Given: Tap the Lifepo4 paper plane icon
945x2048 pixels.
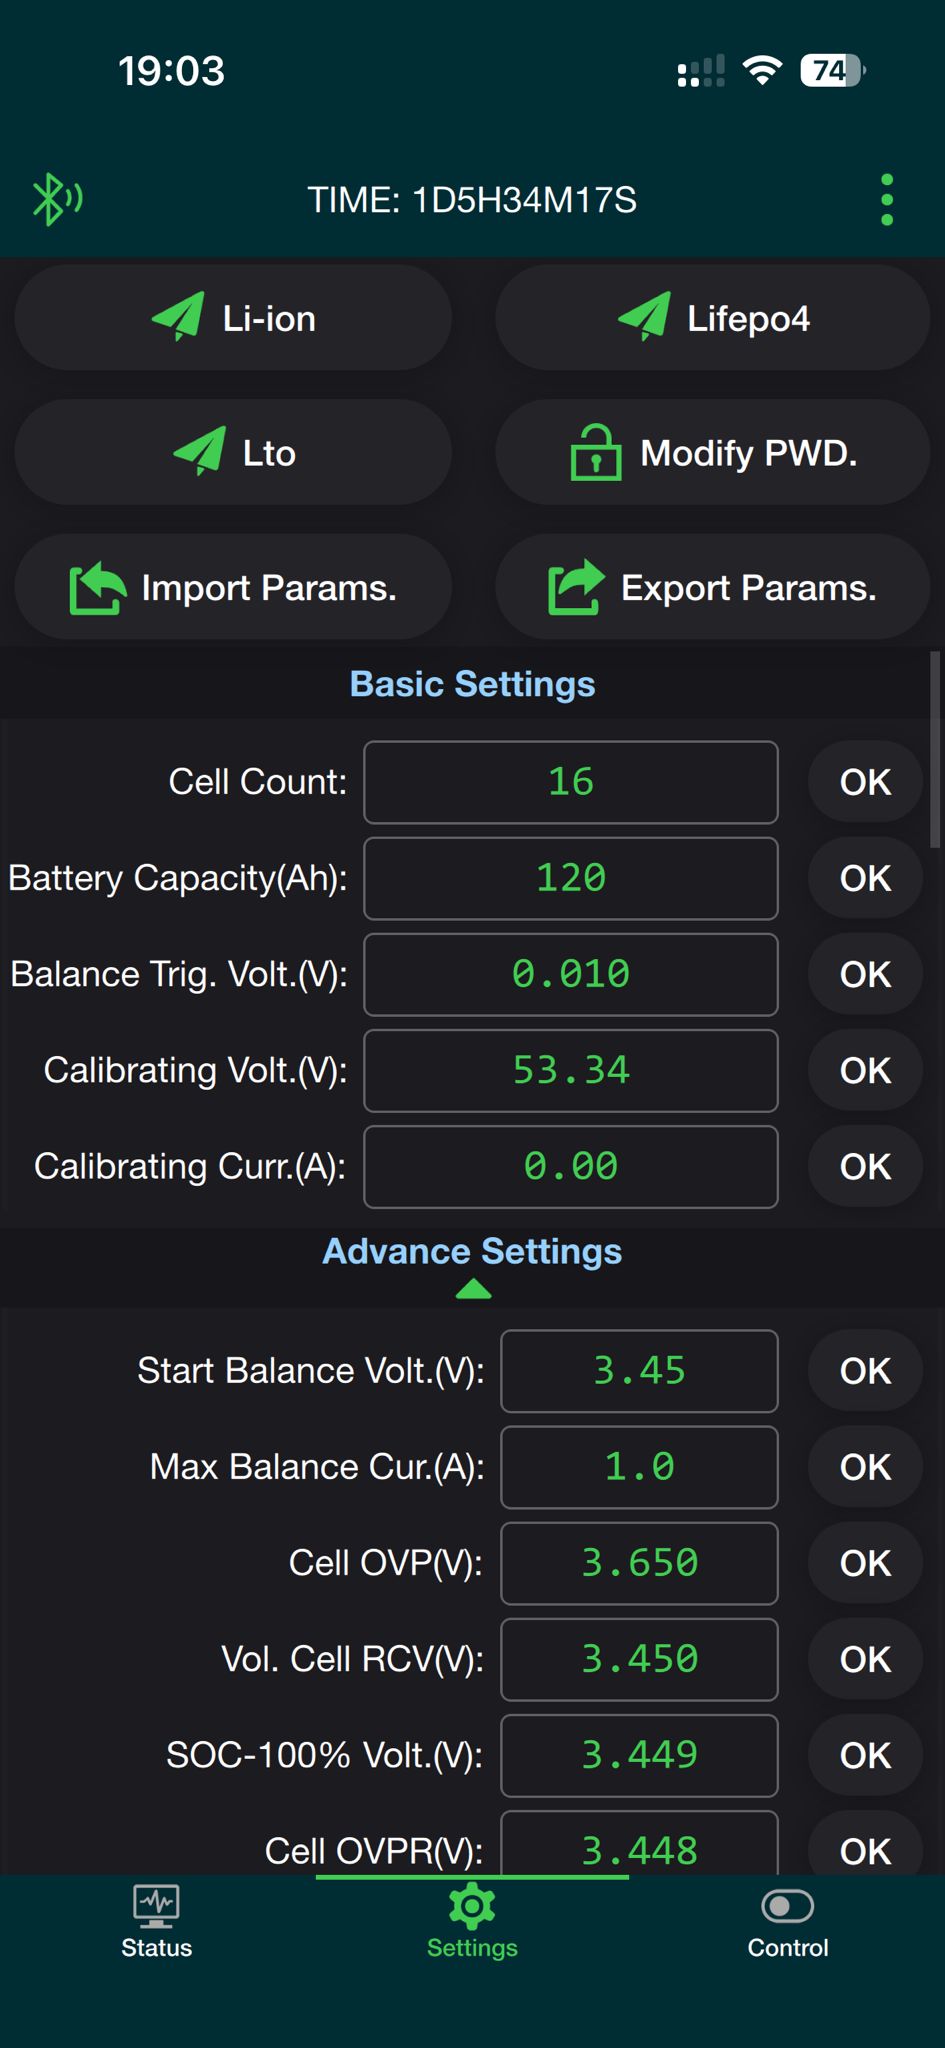Looking at the screenshot, I should (644, 318).
